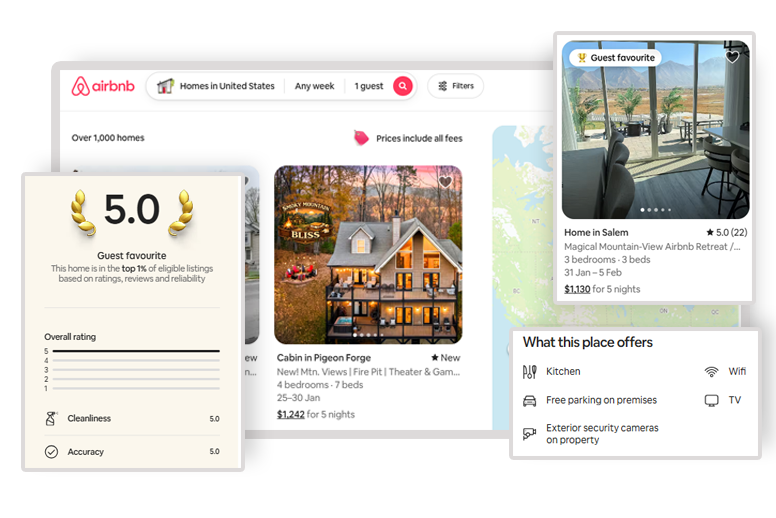Viewport: 776px width, 518px height.
Task: Open the 1 guest selector
Action: tap(368, 86)
